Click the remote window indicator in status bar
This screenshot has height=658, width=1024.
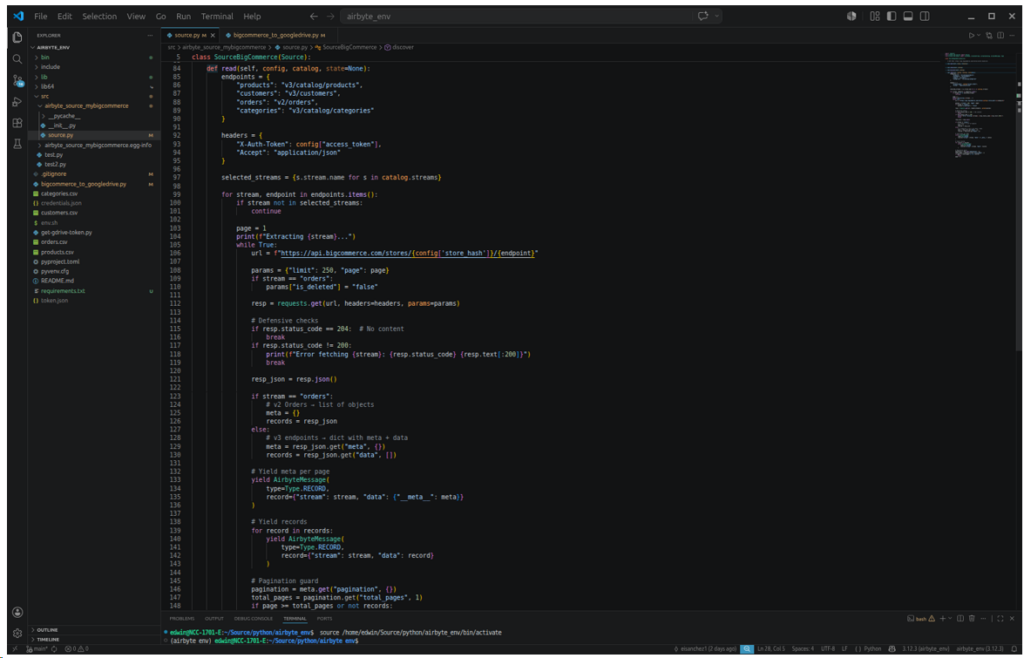[x=14, y=649]
